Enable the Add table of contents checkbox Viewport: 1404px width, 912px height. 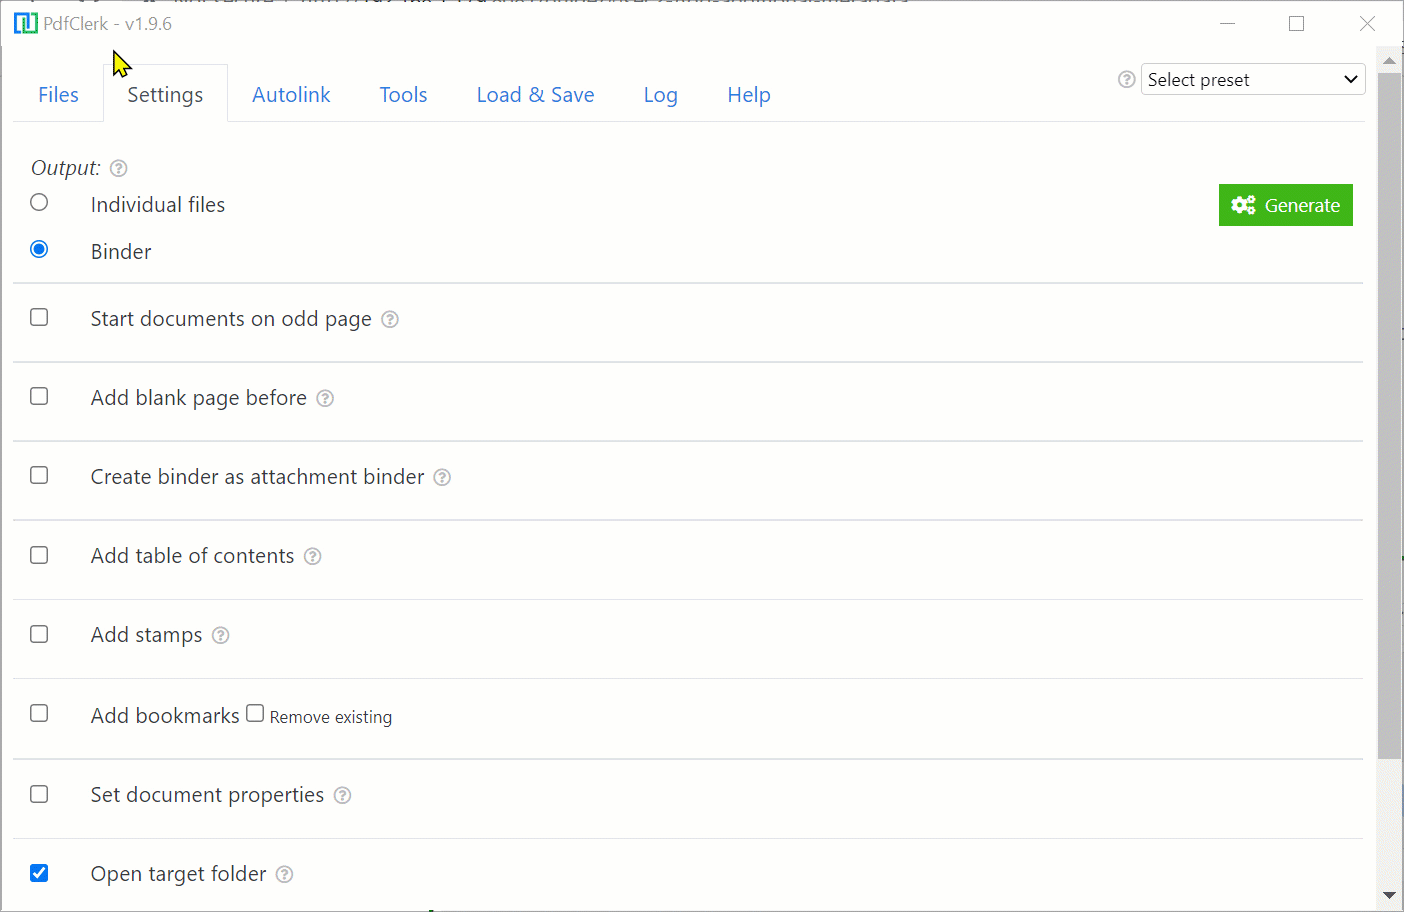pos(39,555)
